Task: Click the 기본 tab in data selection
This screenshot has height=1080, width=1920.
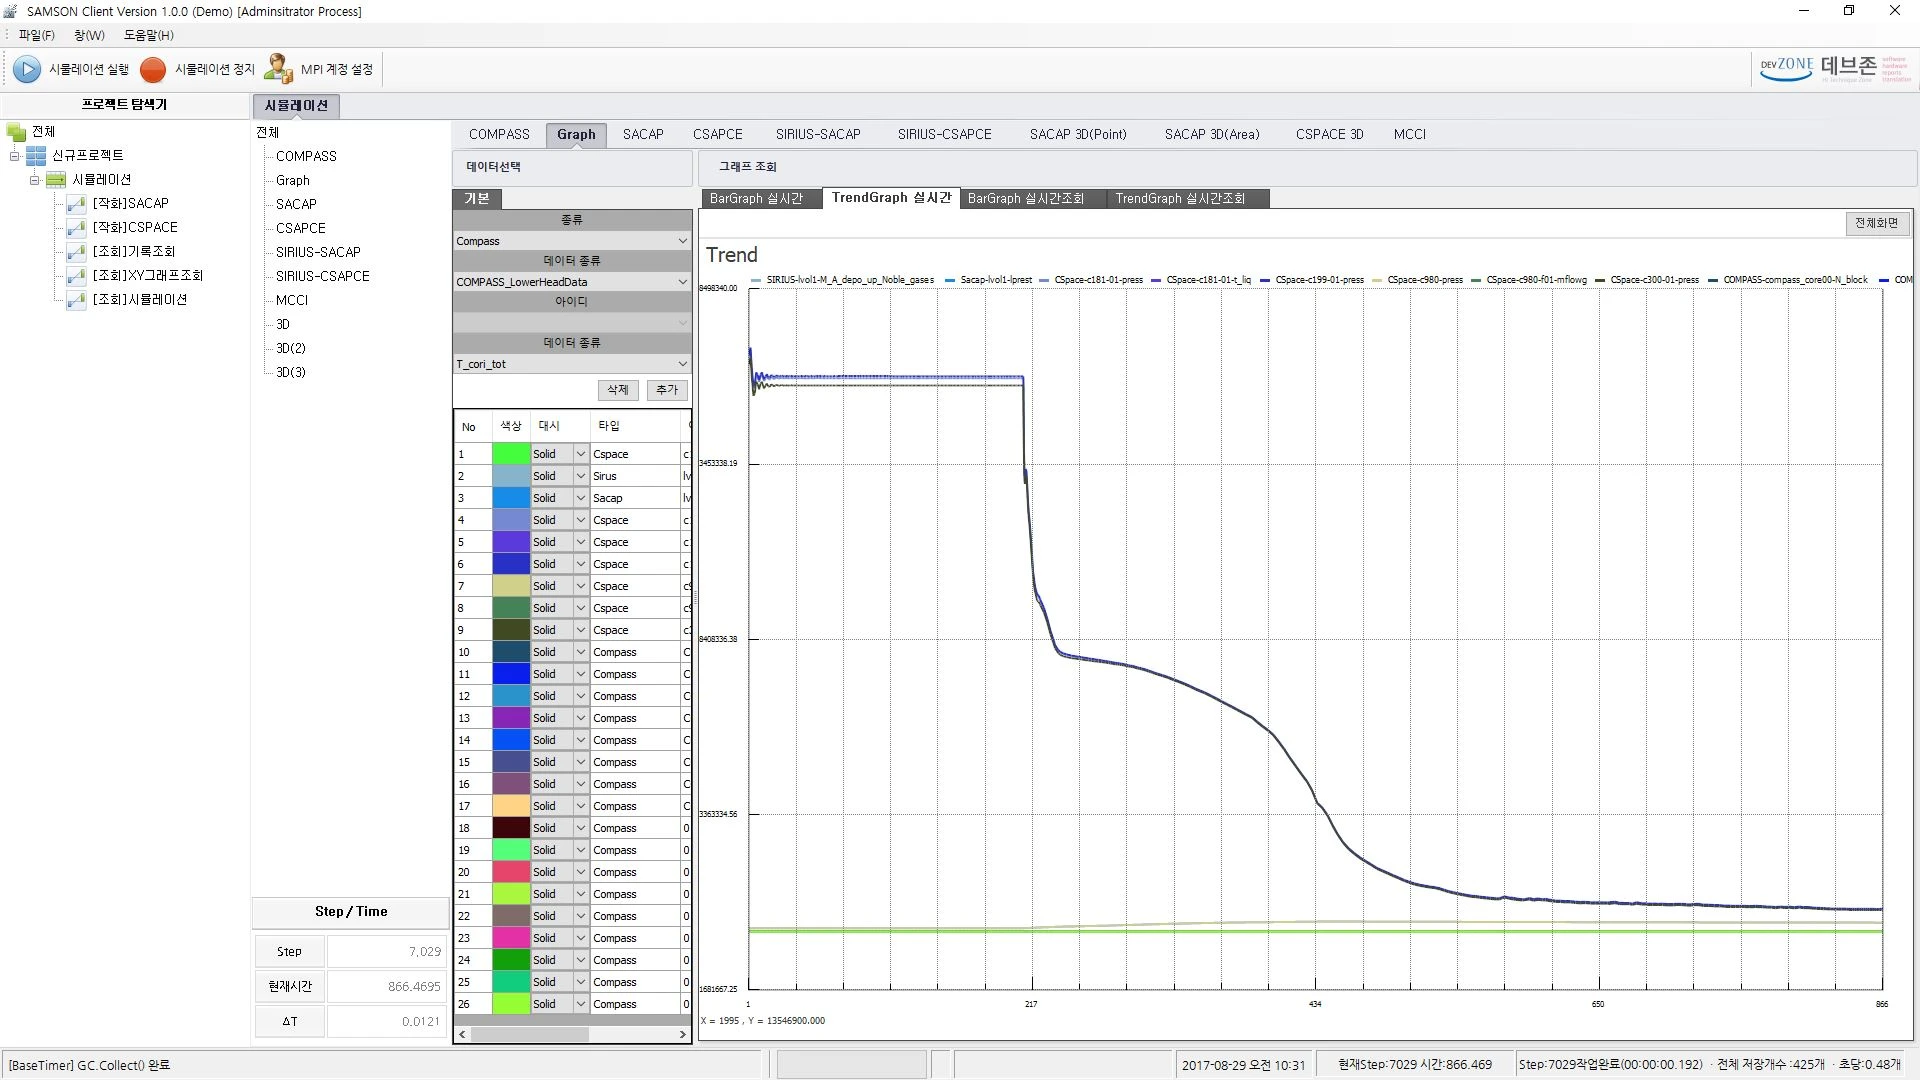Action: [477, 199]
